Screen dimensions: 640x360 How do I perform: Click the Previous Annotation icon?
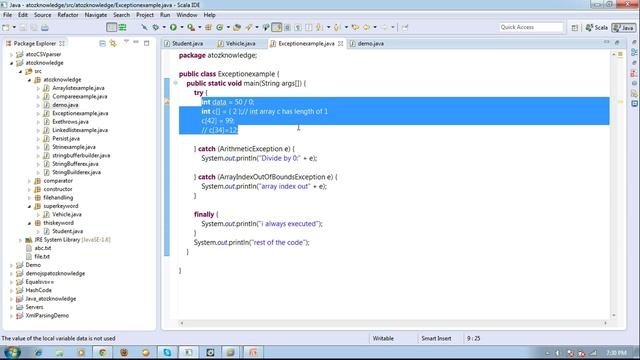click(x=337, y=27)
